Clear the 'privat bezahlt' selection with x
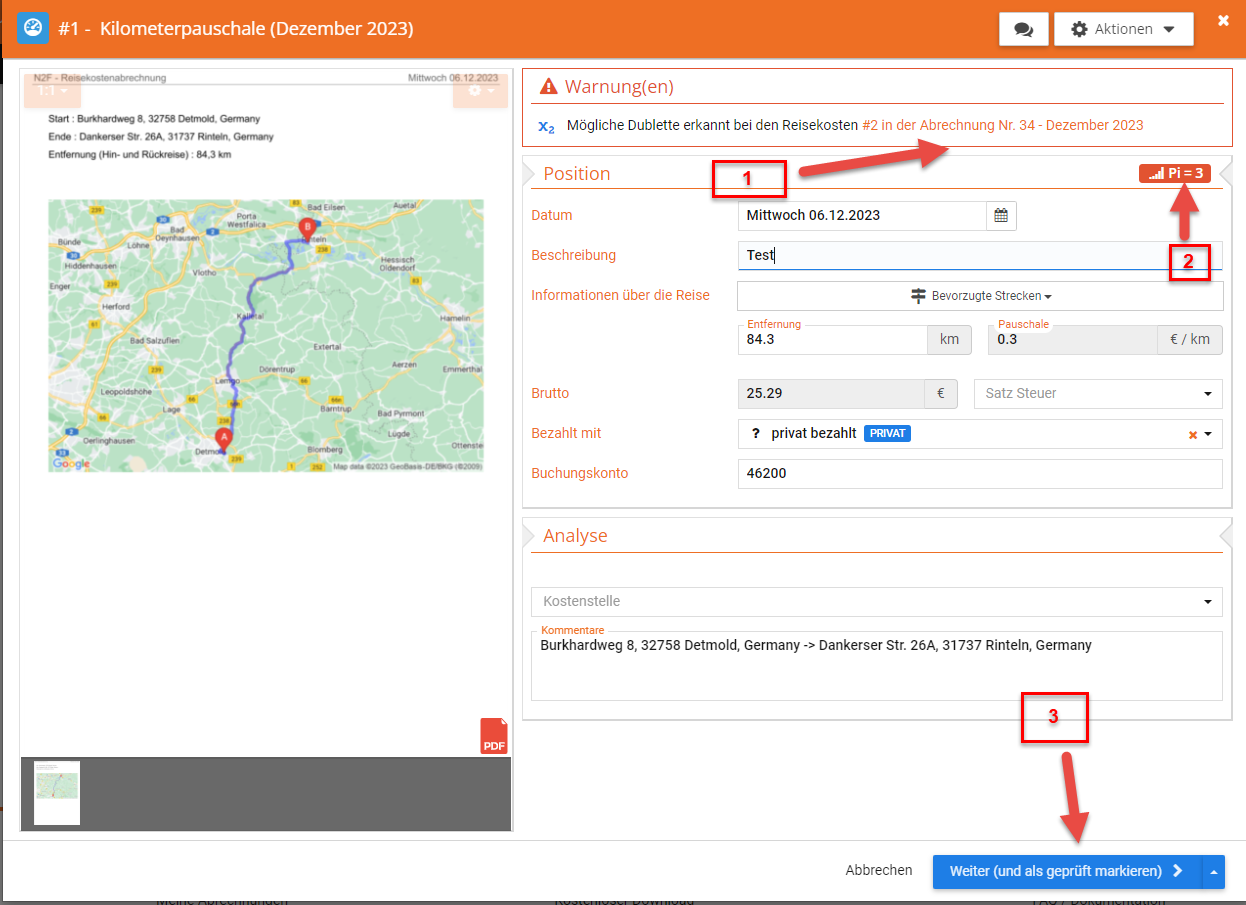This screenshot has height=905, width=1246. 1192,434
